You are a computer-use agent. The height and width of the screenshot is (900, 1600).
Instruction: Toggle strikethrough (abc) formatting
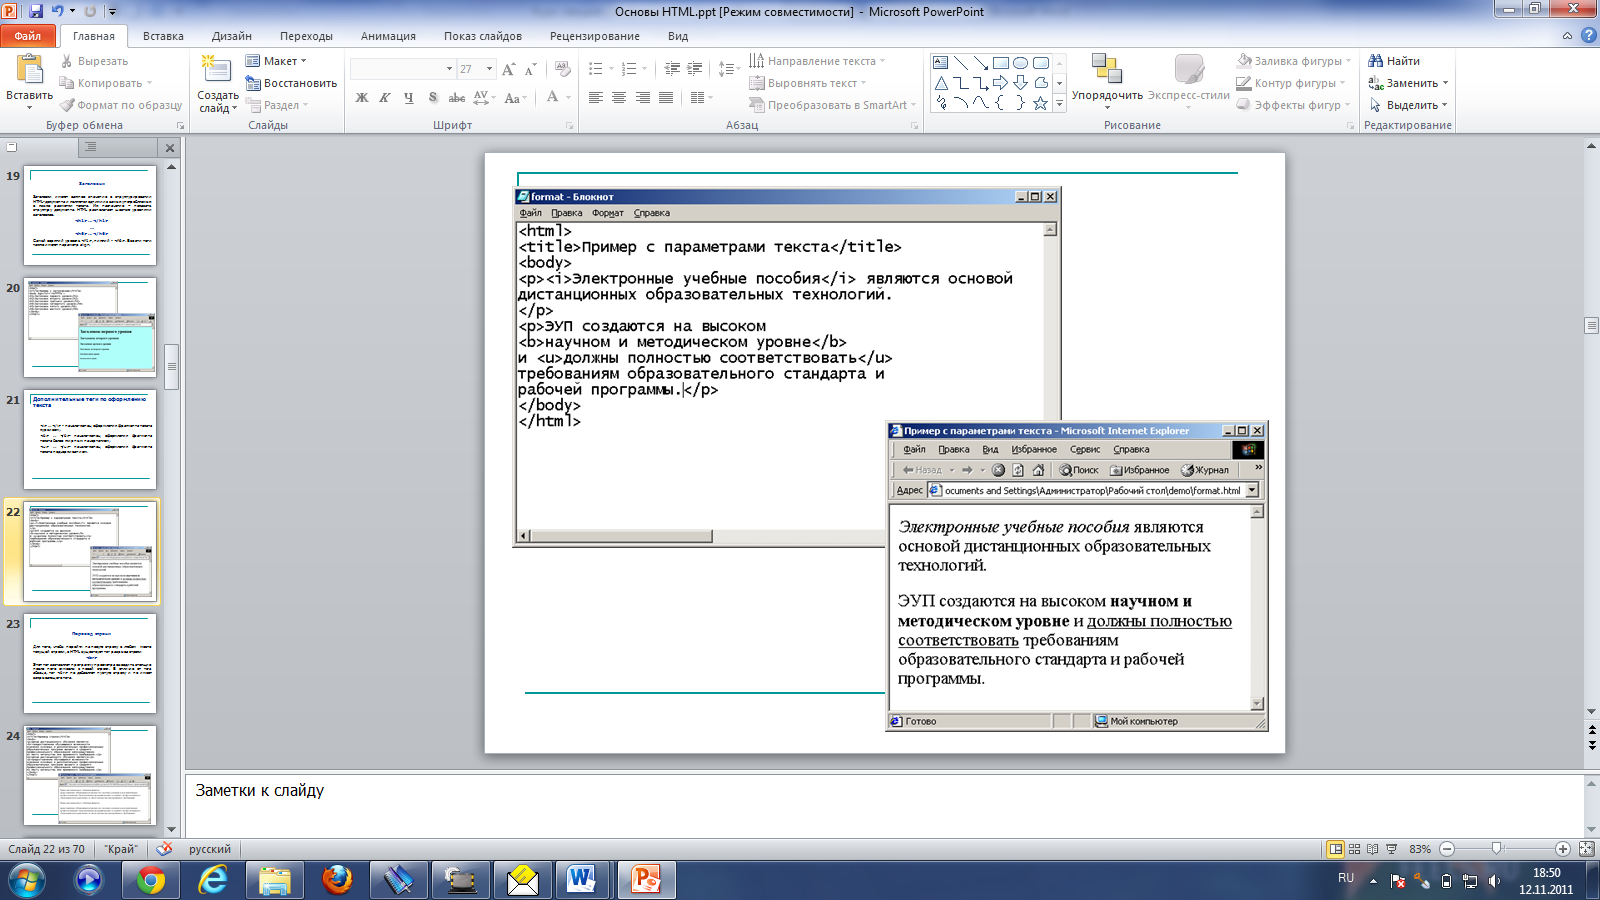(x=456, y=97)
